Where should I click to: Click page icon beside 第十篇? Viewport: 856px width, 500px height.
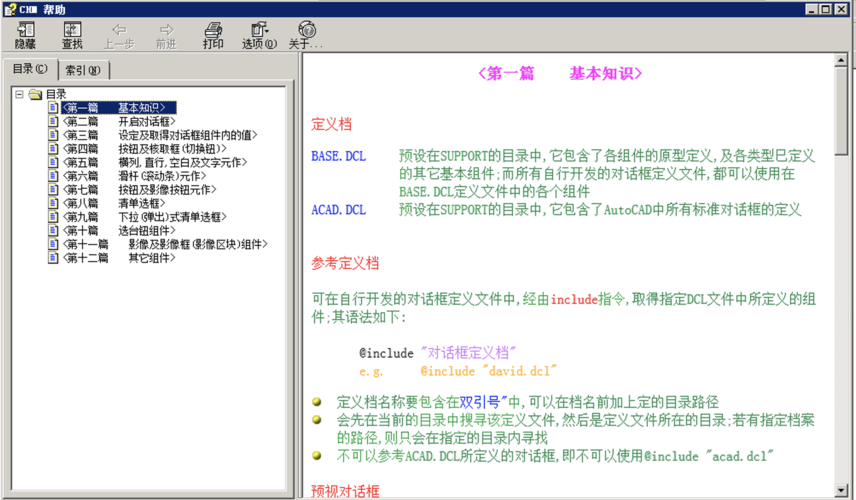[x=53, y=230]
